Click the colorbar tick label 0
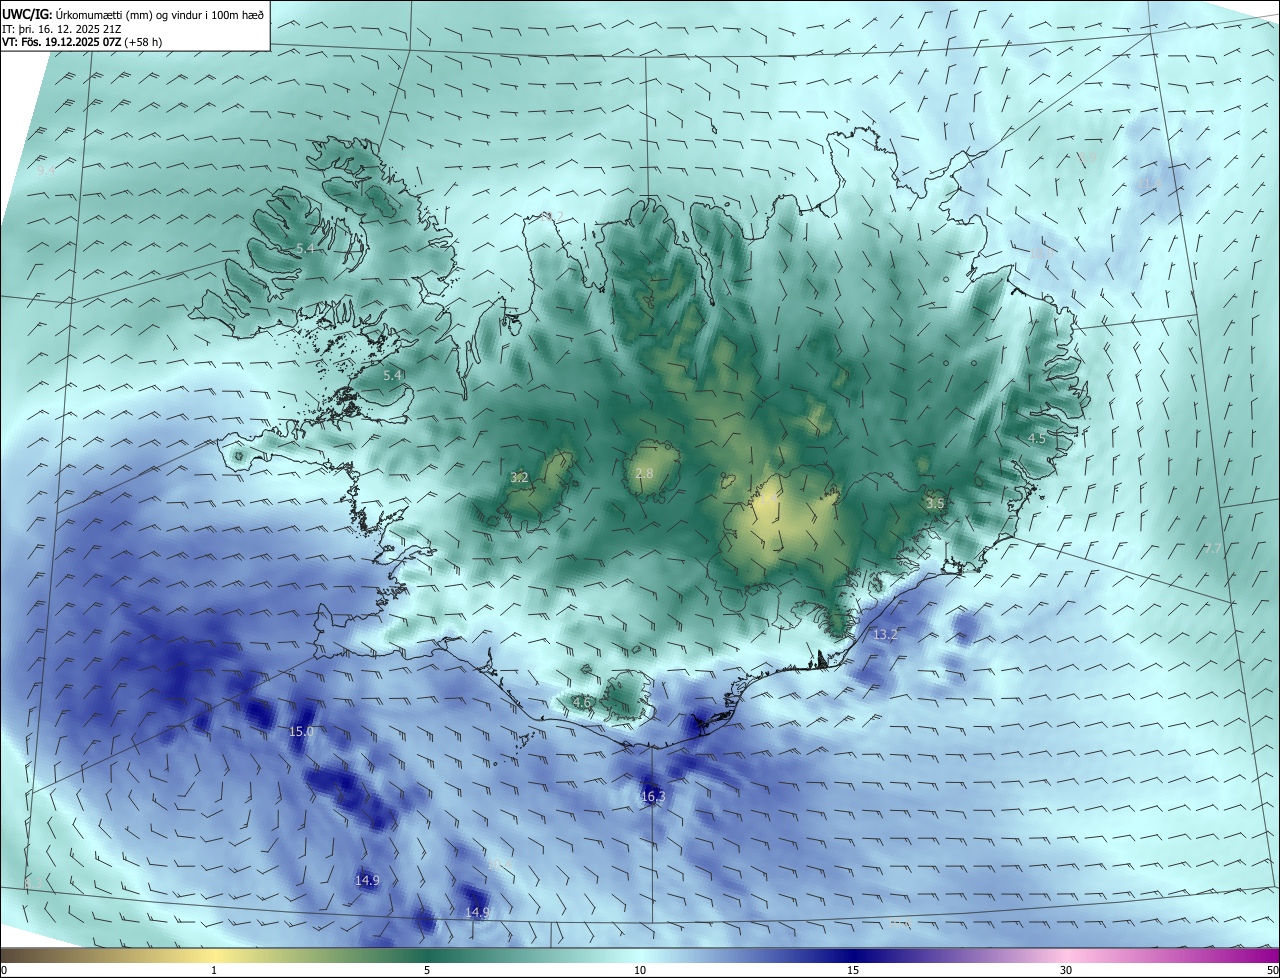The height and width of the screenshot is (978, 1280). tap(4, 970)
